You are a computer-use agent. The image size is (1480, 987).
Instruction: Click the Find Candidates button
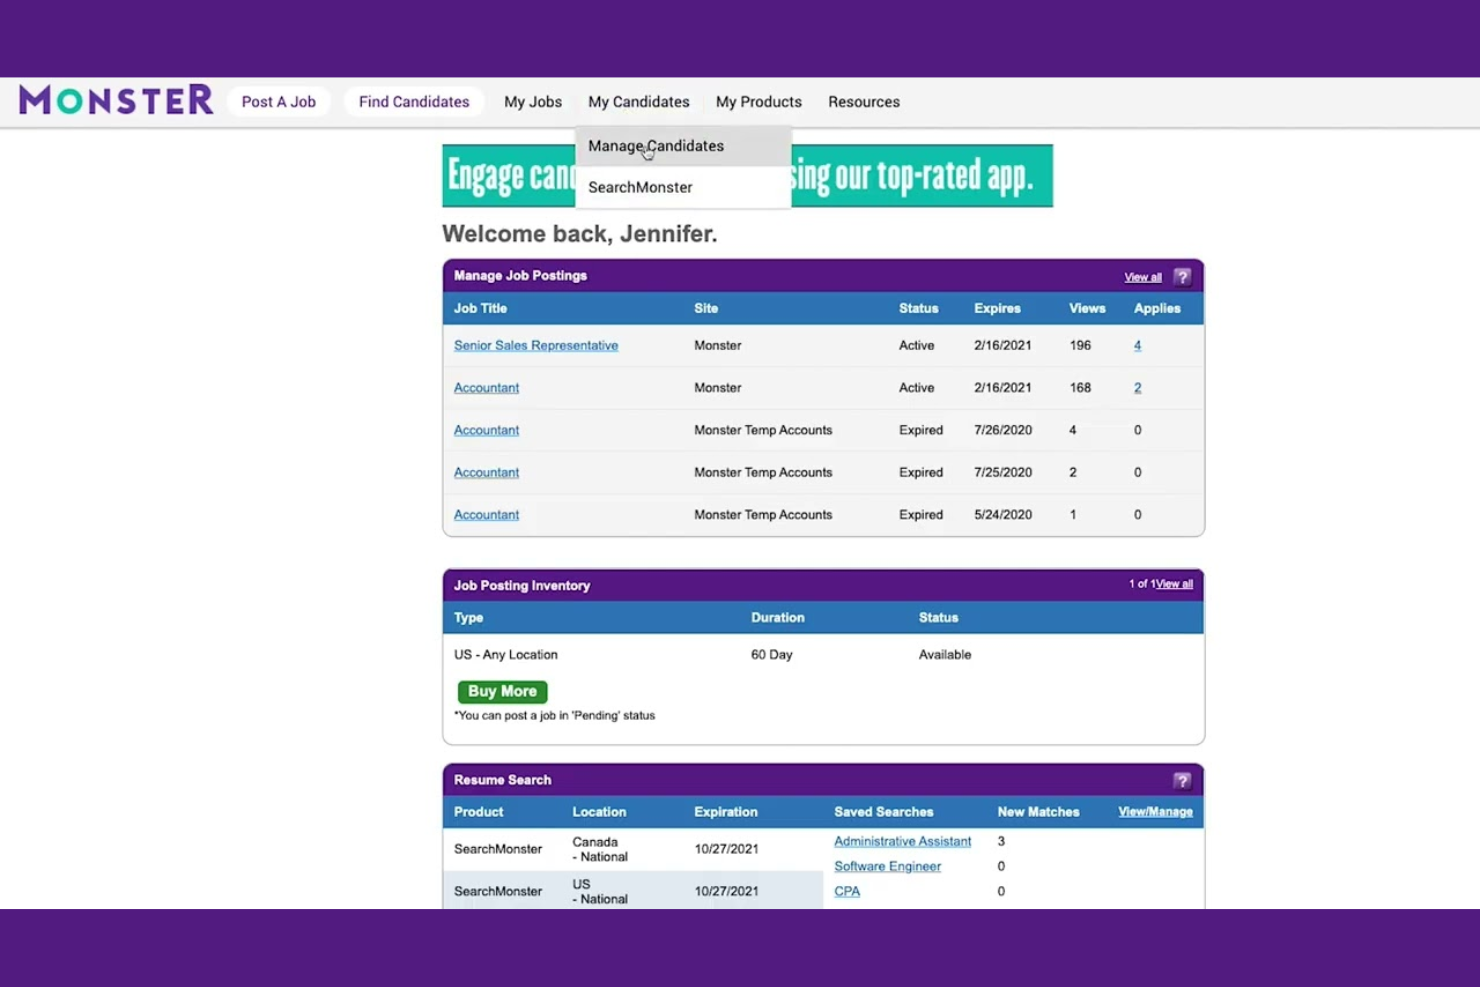[414, 102]
